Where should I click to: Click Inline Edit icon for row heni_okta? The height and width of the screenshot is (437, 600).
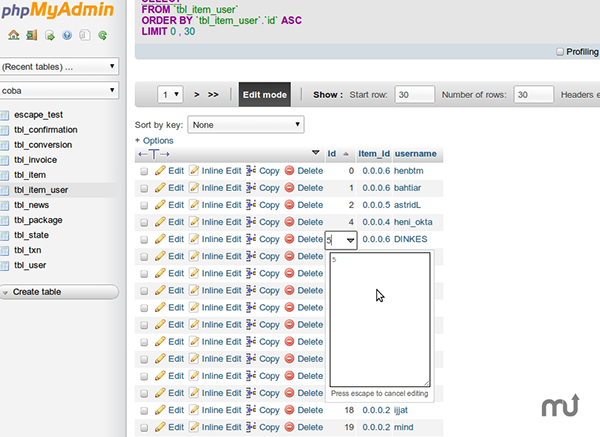[195, 222]
